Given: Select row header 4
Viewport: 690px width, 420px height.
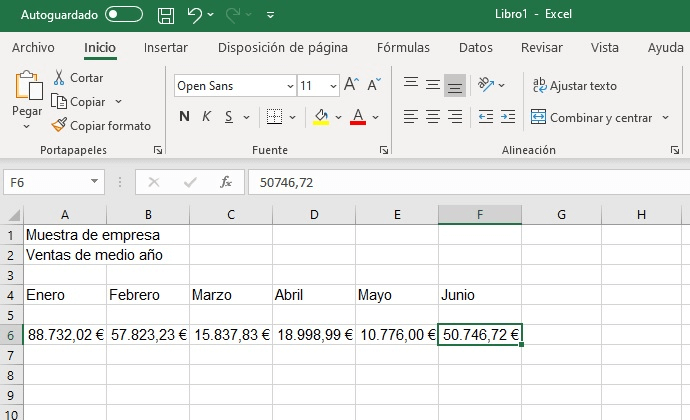Looking at the screenshot, I should (x=11, y=295).
